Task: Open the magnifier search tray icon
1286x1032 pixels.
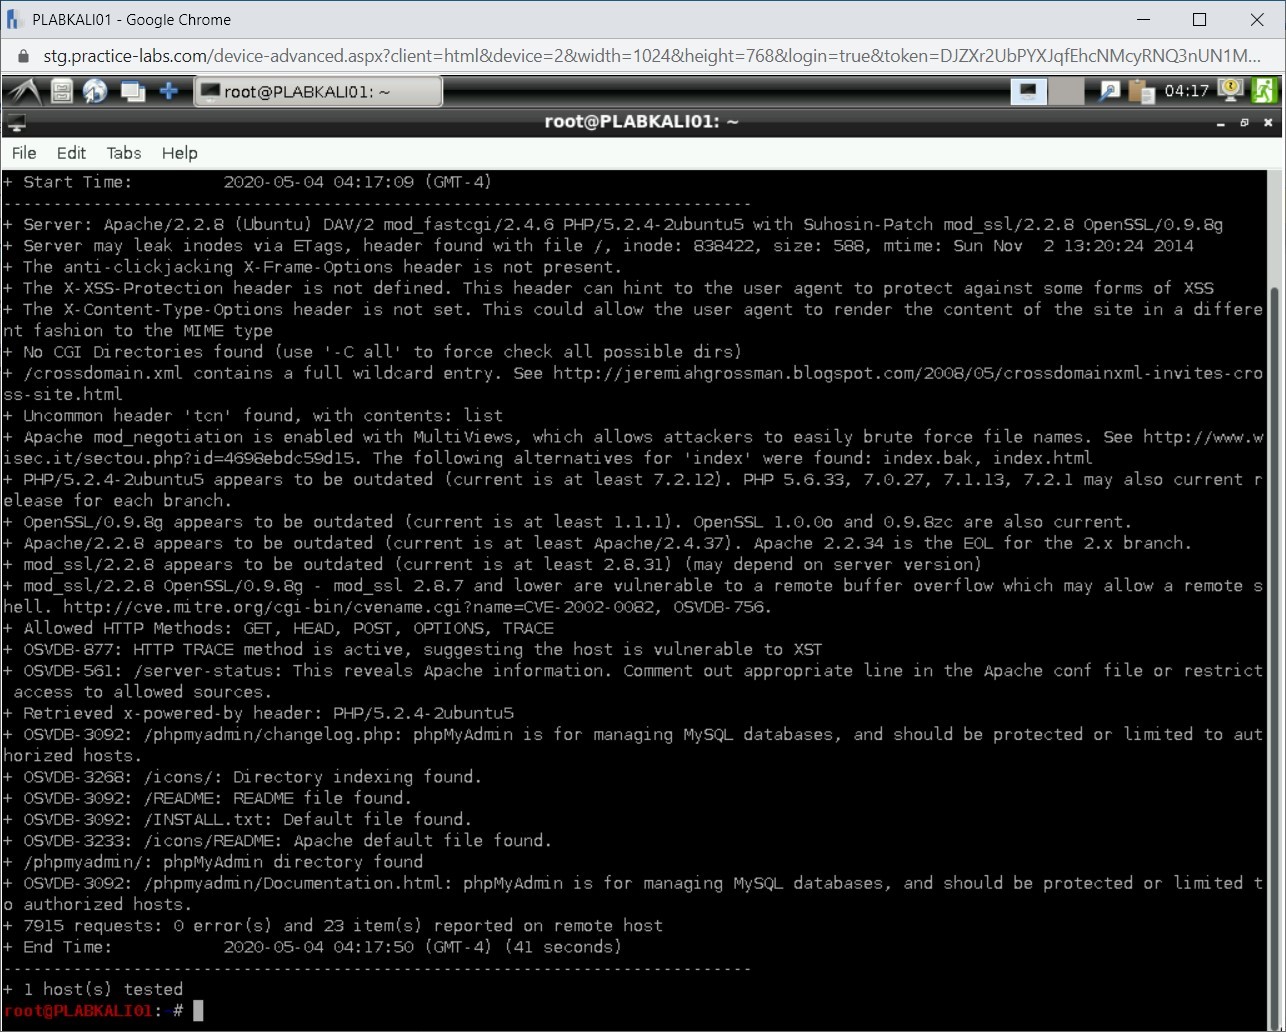Action: point(1109,91)
